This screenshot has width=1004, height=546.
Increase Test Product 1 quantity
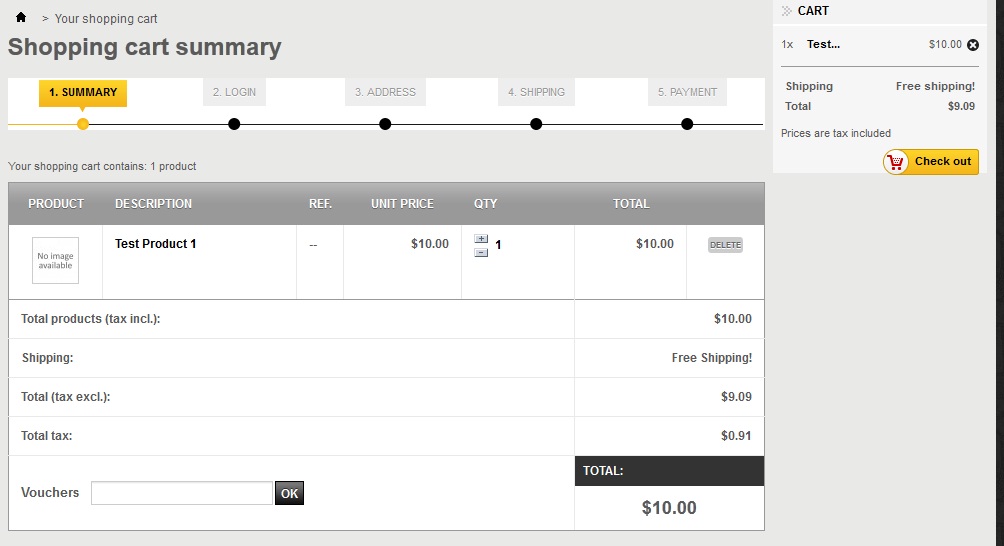pos(481,239)
